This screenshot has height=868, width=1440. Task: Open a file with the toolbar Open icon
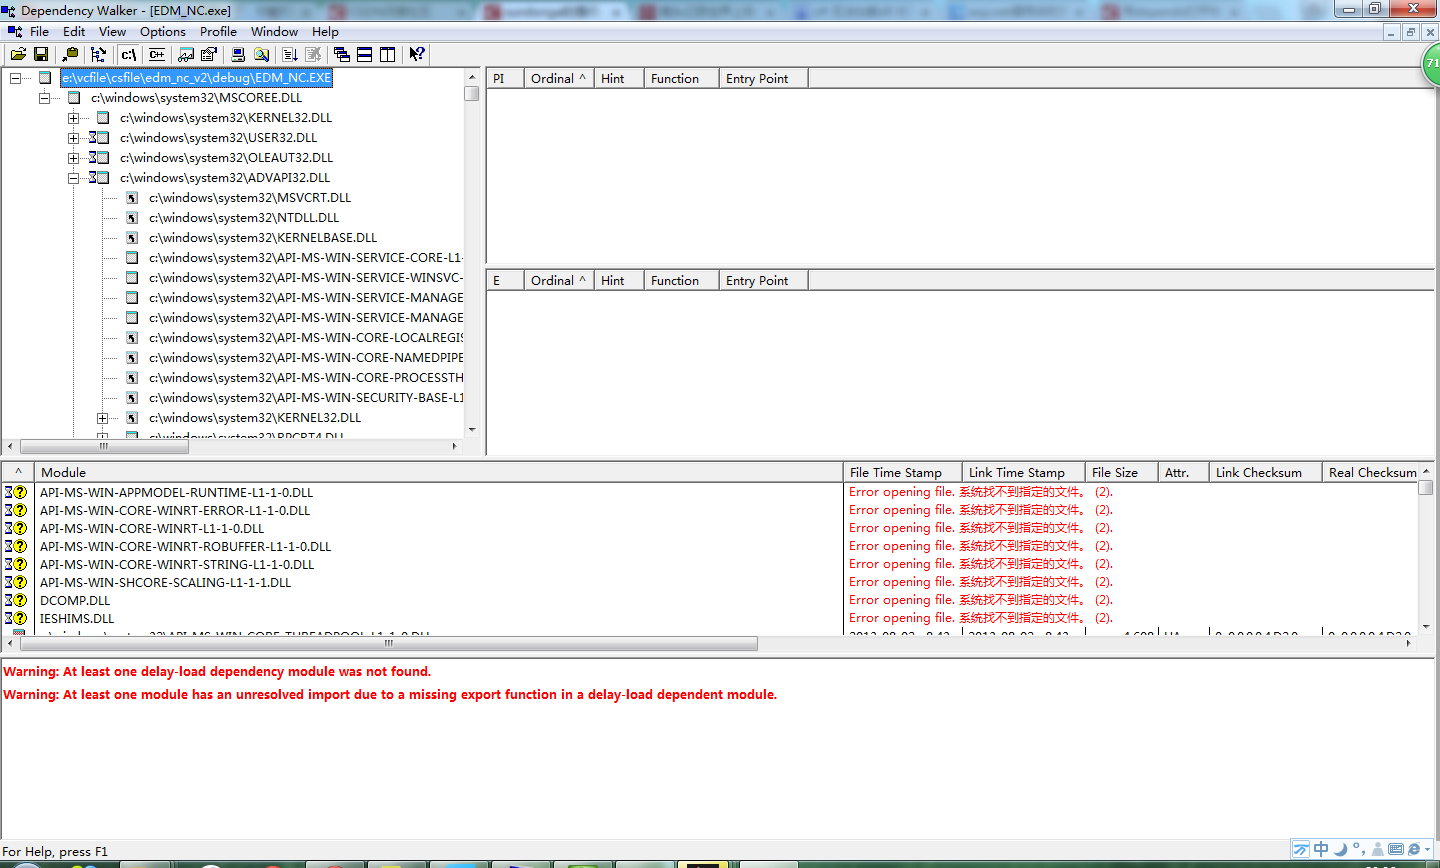[18, 54]
